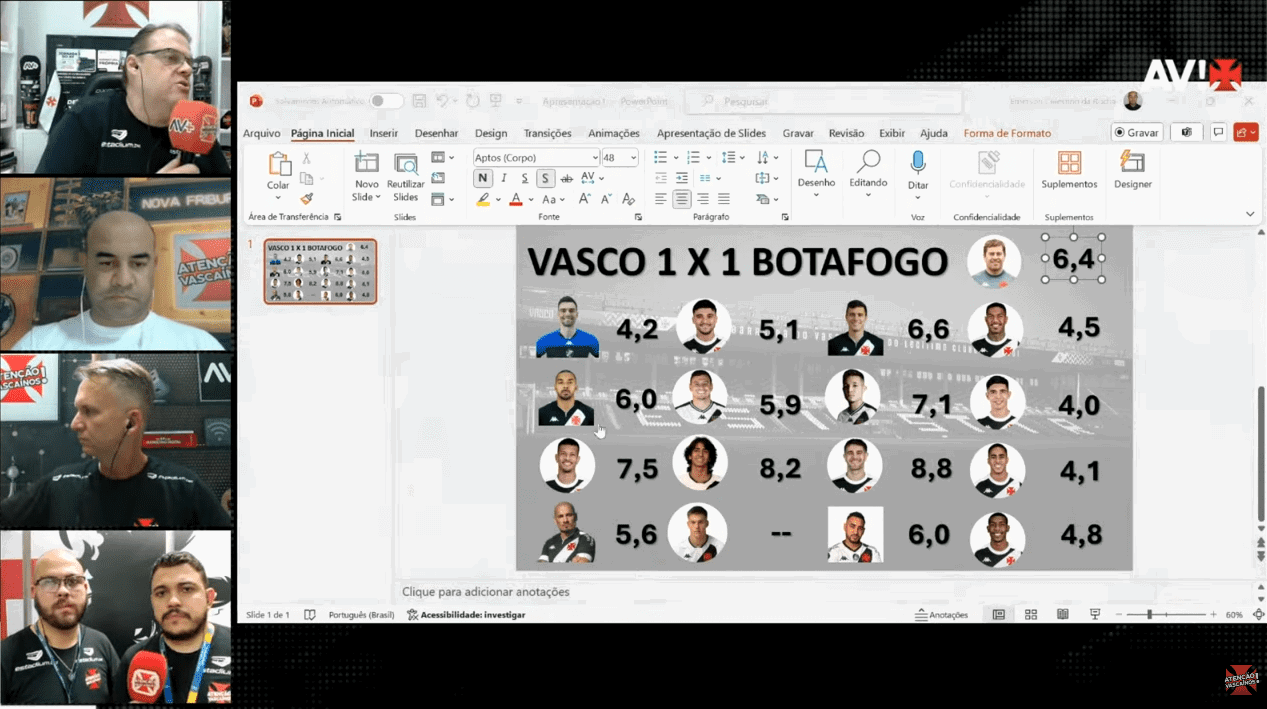Switch to reading view in status bar
The height and width of the screenshot is (709, 1267).
(x=1063, y=614)
